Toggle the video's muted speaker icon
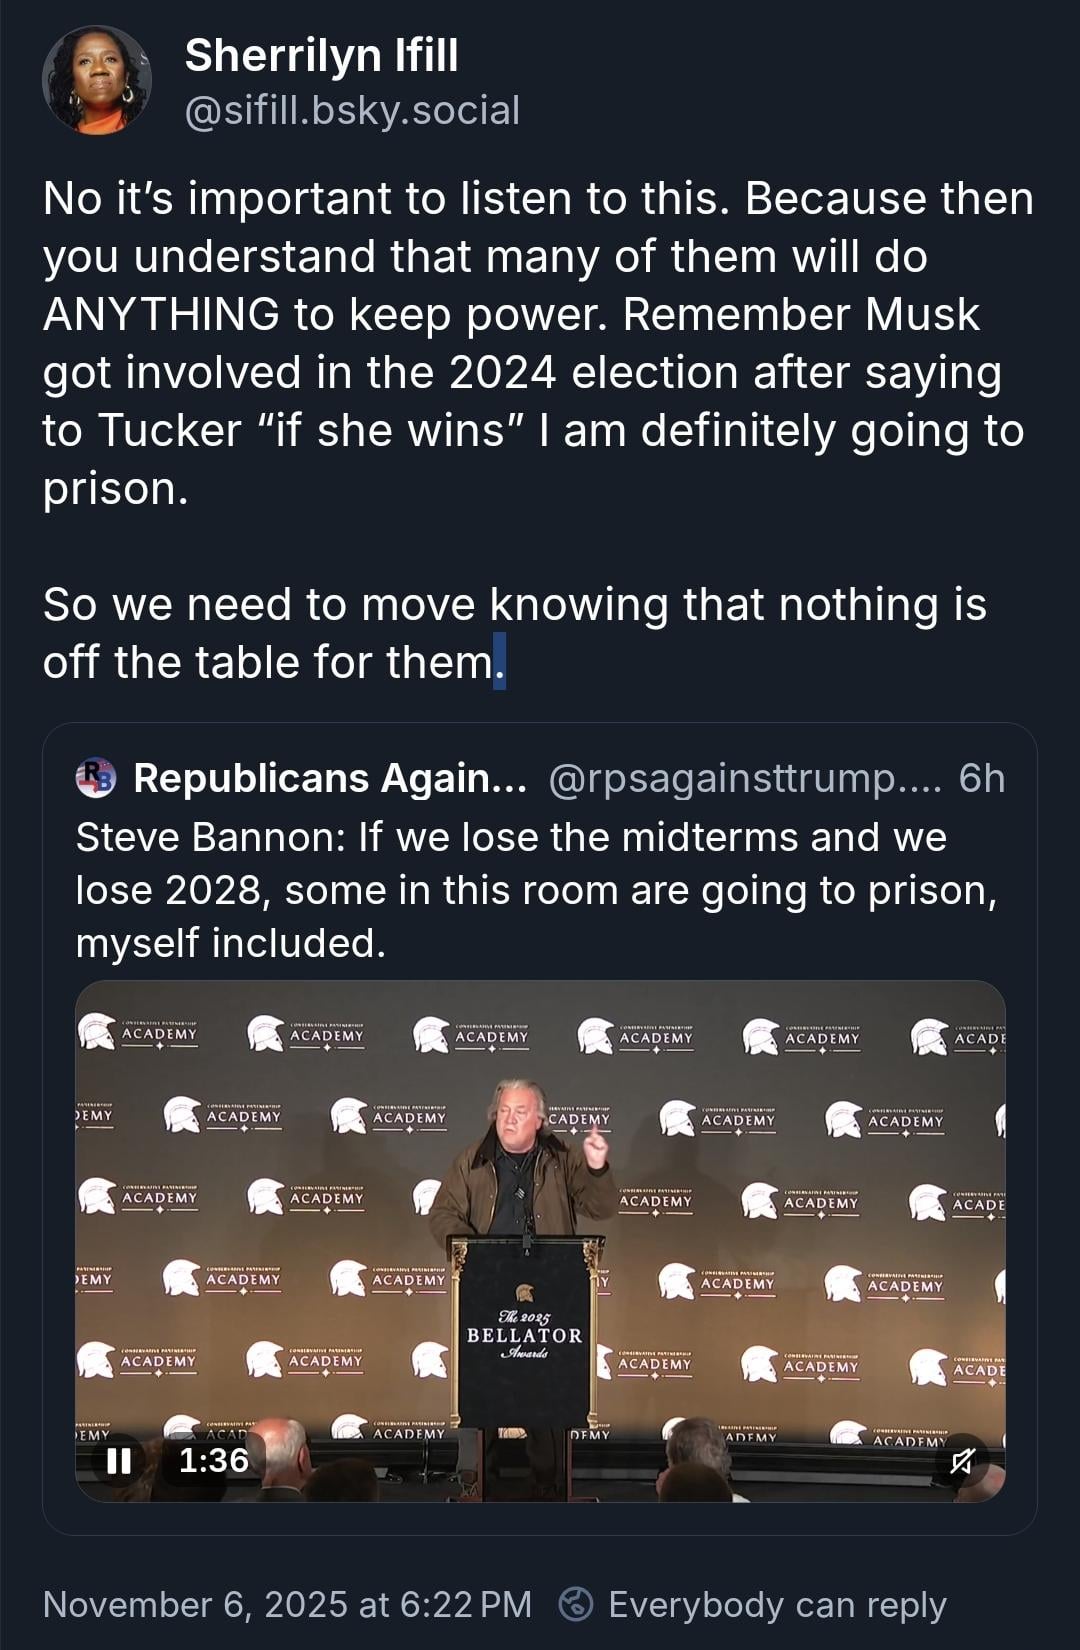Image resolution: width=1080 pixels, height=1650 pixels. coord(961,1461)
